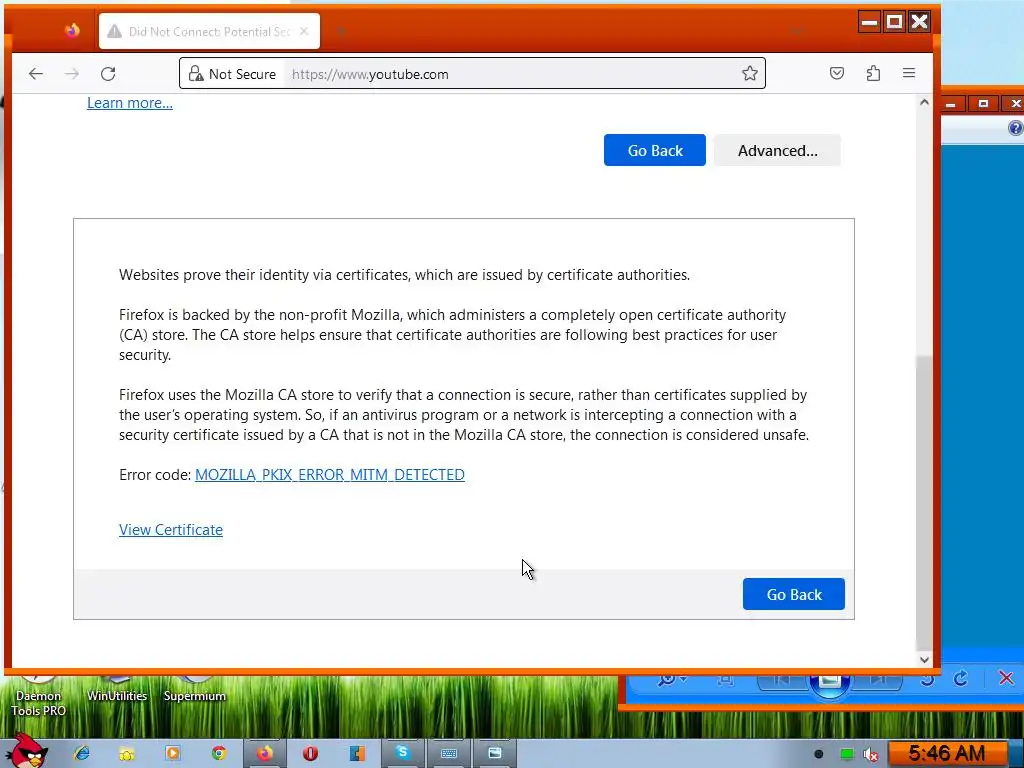
Task: Click the page scrollbar down arrow
Action: tap(924, 660)
